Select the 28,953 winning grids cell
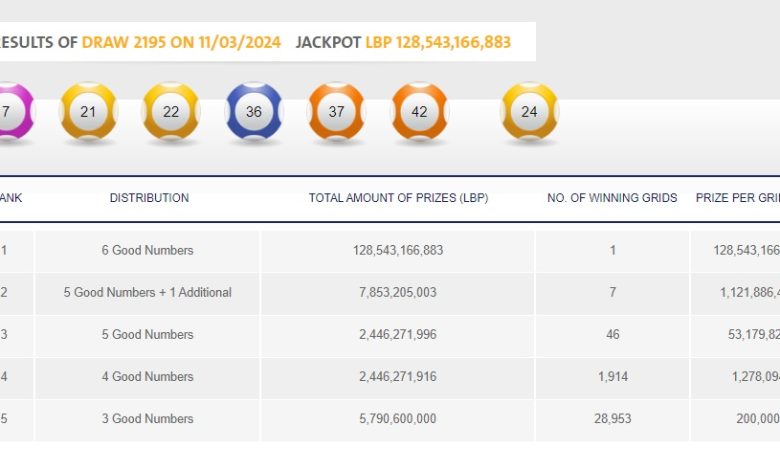Screen dimensions: 780x470 [612, 418]
